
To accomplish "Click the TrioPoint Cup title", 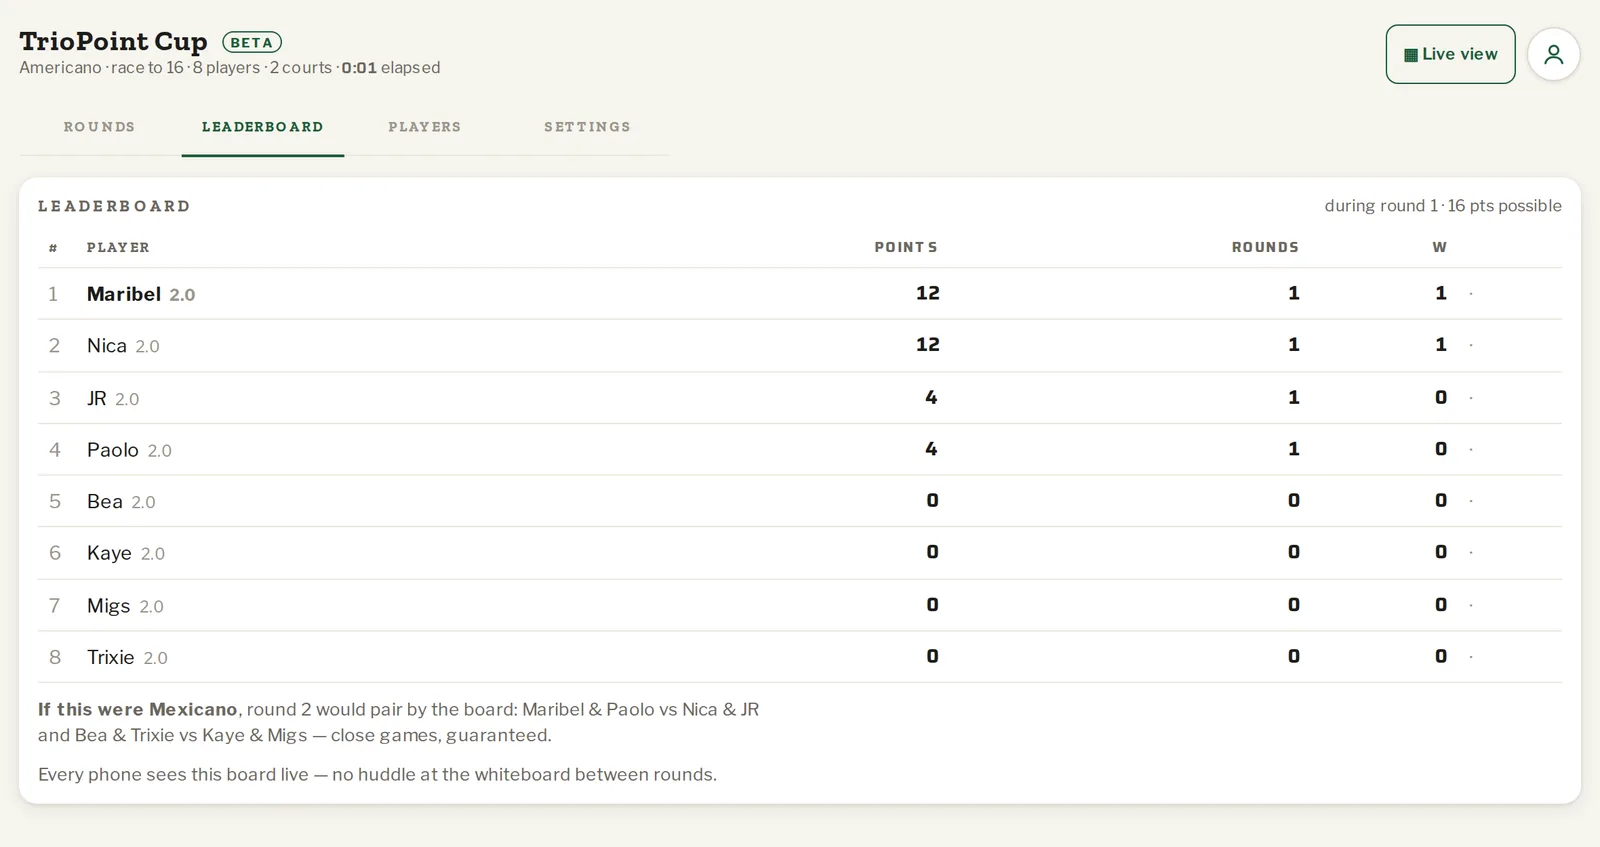I will [113, 41].
